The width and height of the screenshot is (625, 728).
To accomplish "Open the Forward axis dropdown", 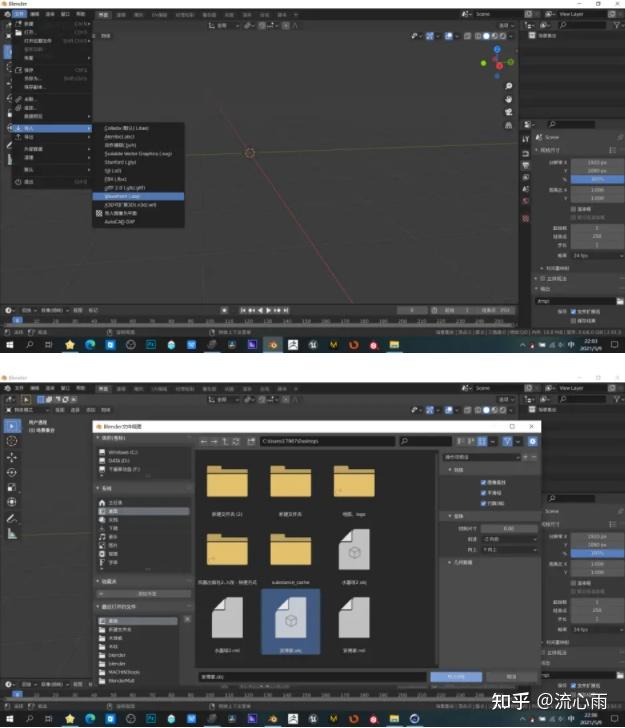I will pyautogui.click(x=509, y=540).
